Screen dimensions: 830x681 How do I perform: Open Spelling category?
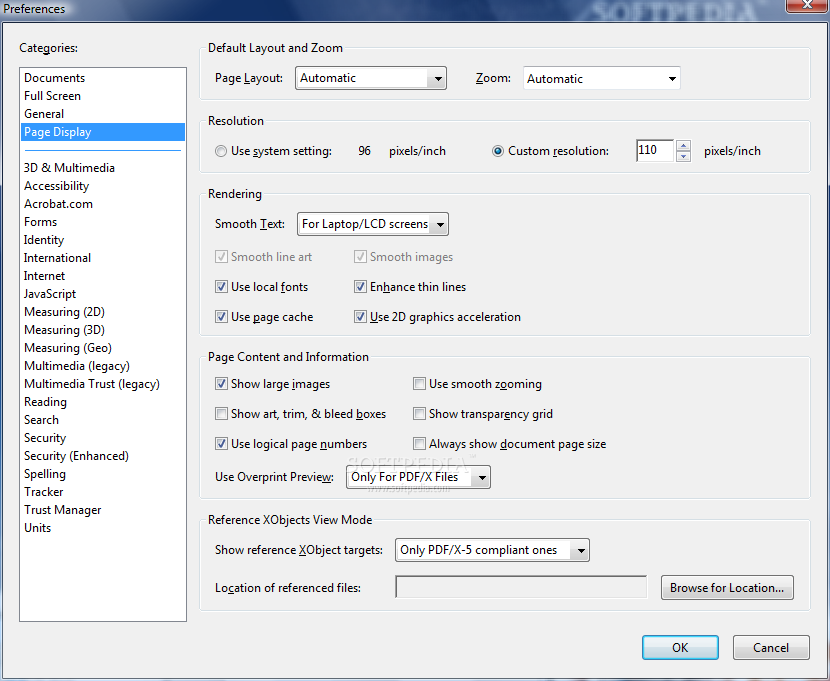(45, 474)
